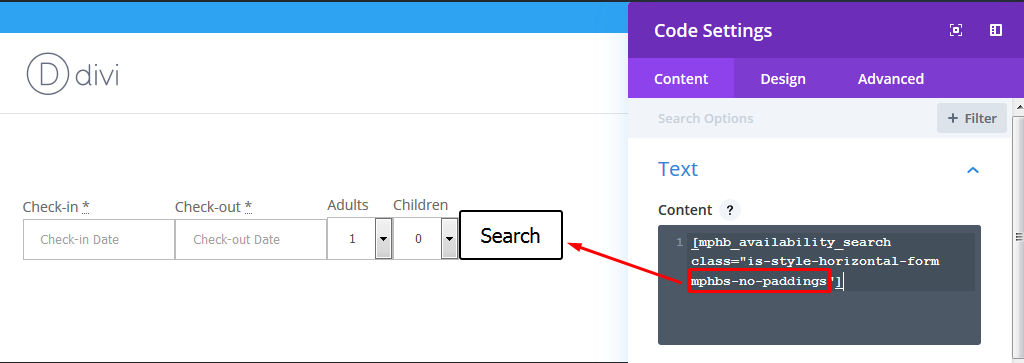Click the + Filter button
The width and height of the screenshot is (1024, 363).
point(972,118)
